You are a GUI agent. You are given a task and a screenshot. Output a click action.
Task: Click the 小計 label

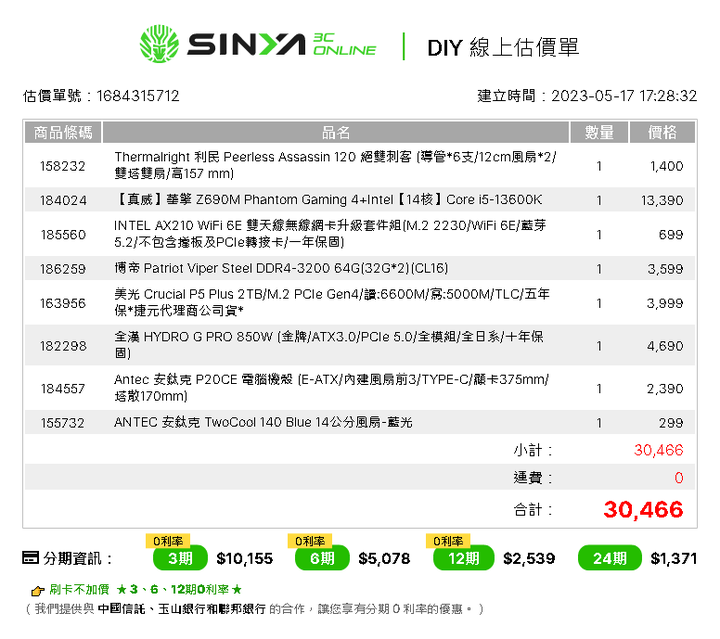click(x=533, y=450)
